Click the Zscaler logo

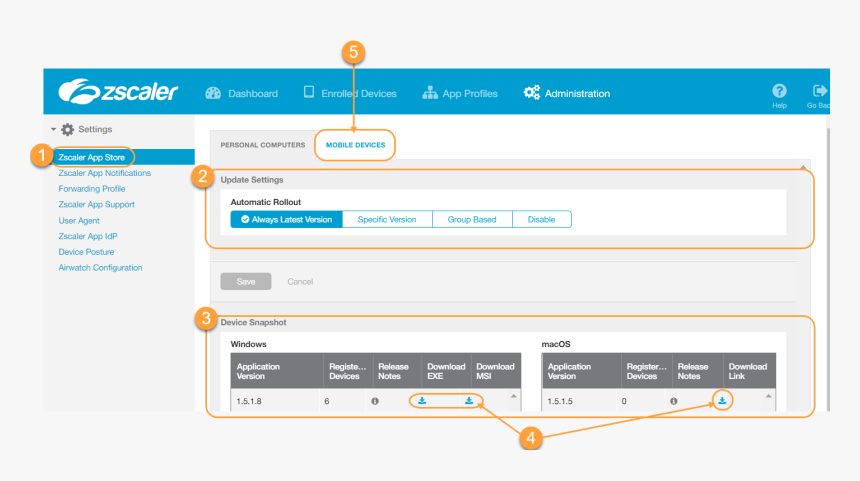coord(118,93)
